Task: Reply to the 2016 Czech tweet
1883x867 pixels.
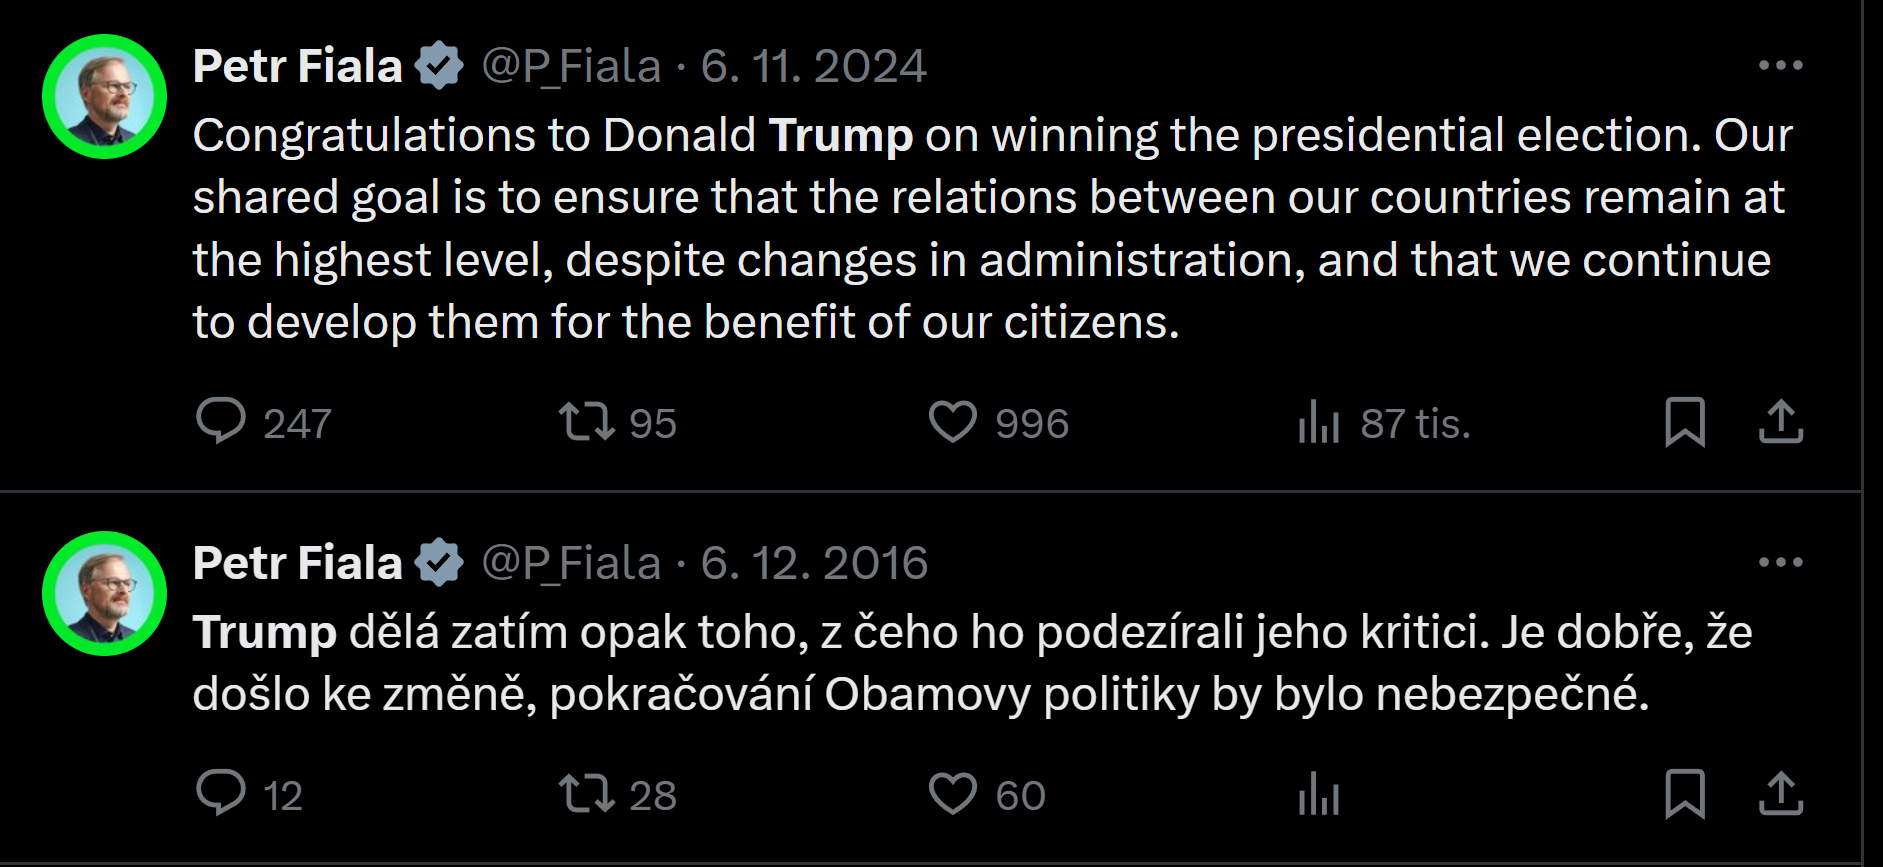Action: pyautogui.click(x=221, y=793)
